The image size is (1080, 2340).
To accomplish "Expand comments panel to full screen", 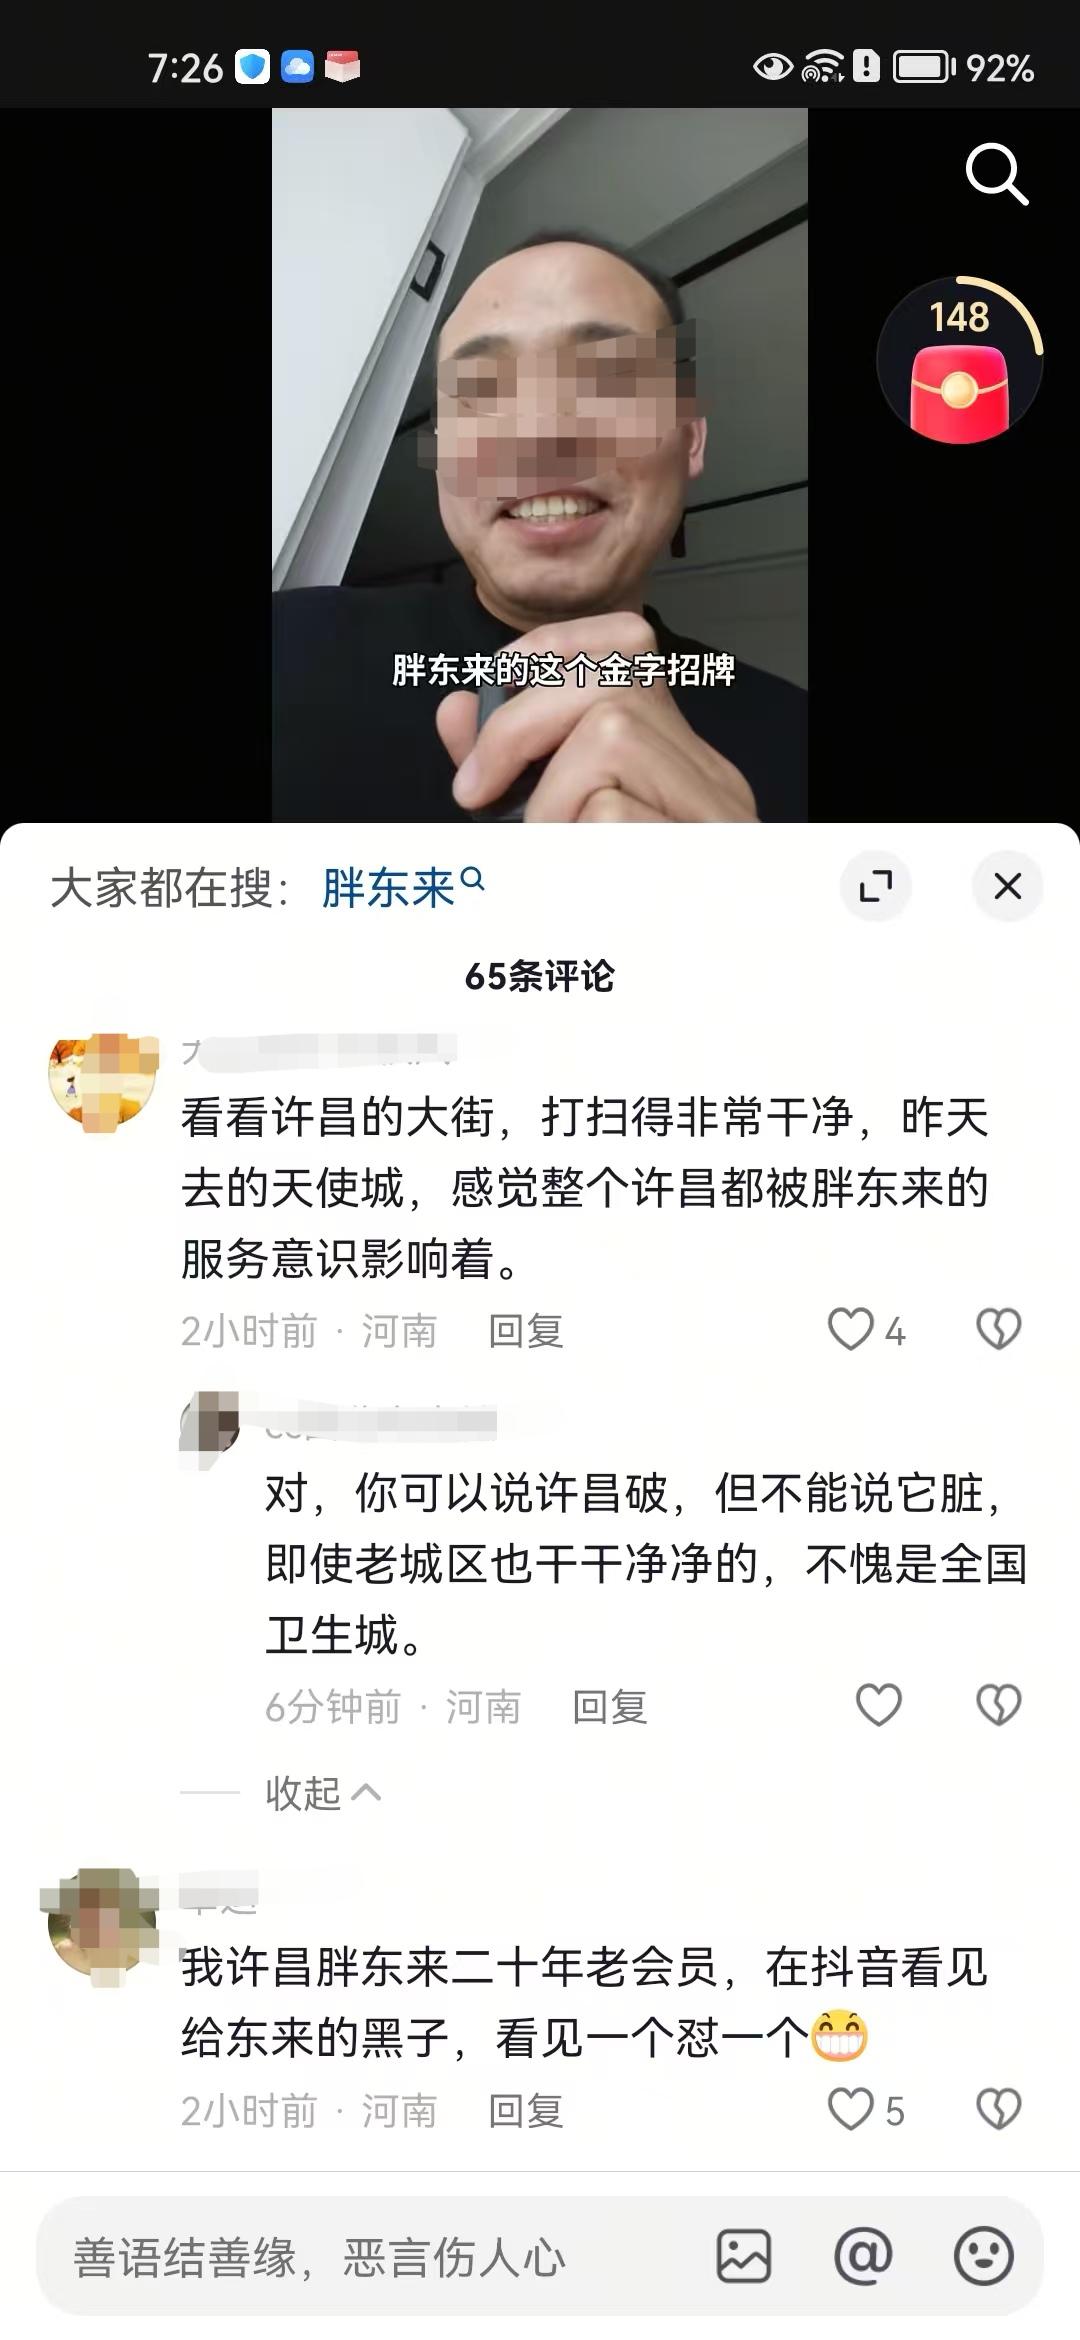I will pos(876,886).
